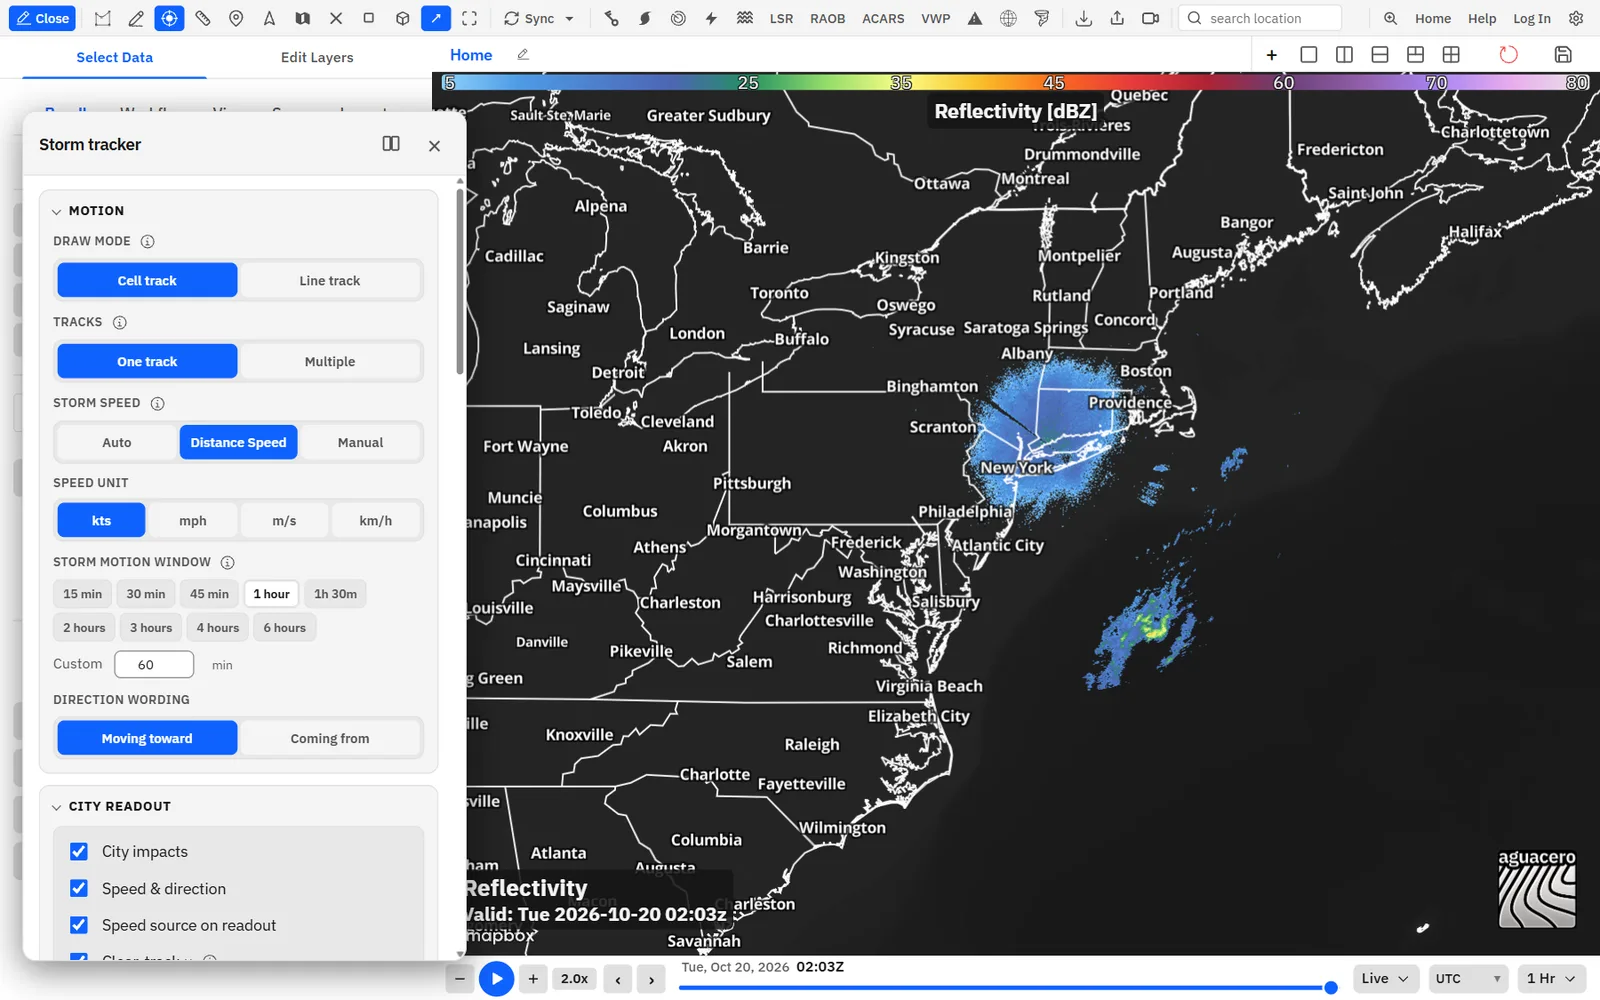Open the tornado icon in toolbar
This screenshot has height=1000, width=1600.
(x=1042, y=18)
